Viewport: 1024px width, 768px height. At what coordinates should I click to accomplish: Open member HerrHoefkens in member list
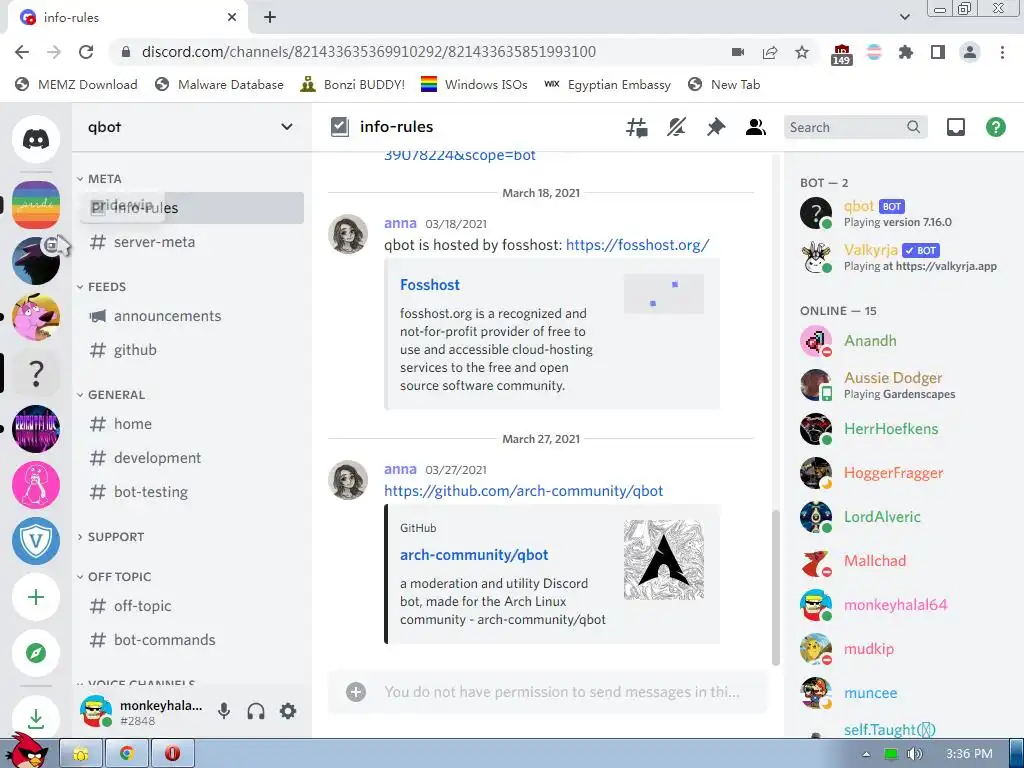click(x=903, y=429)
